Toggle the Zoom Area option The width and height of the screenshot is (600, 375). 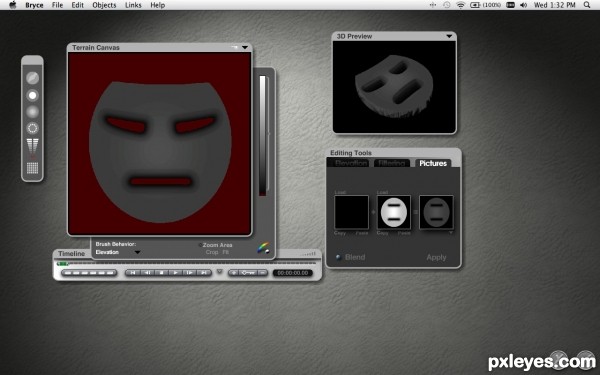pos(215,245)
